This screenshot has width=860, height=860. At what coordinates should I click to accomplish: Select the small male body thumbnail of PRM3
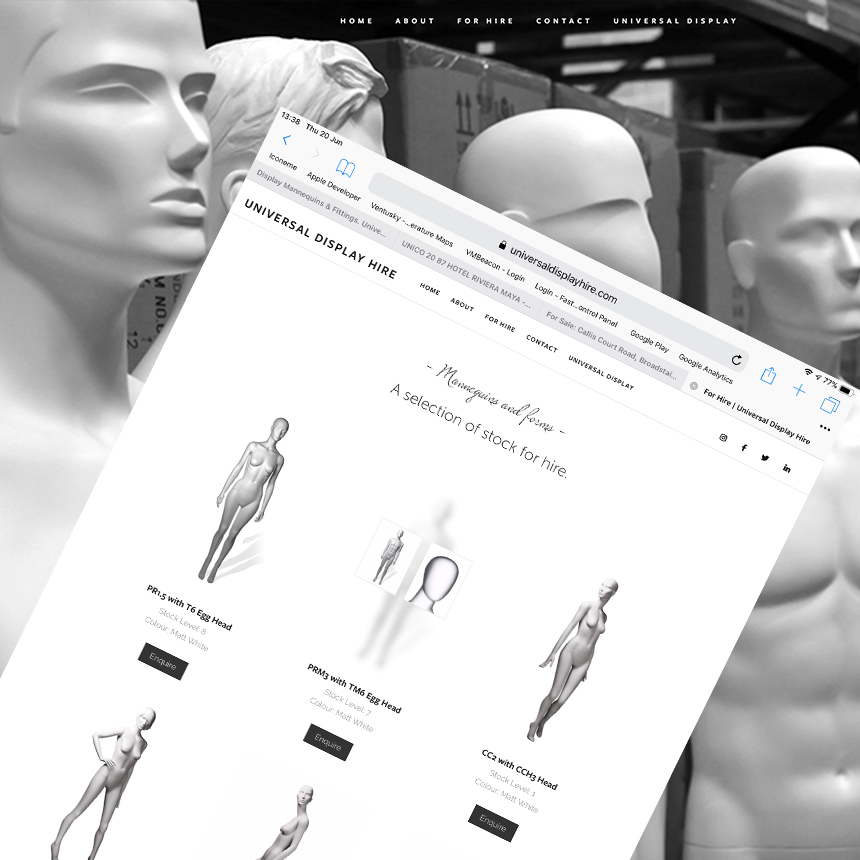click(x=389, y=556)
